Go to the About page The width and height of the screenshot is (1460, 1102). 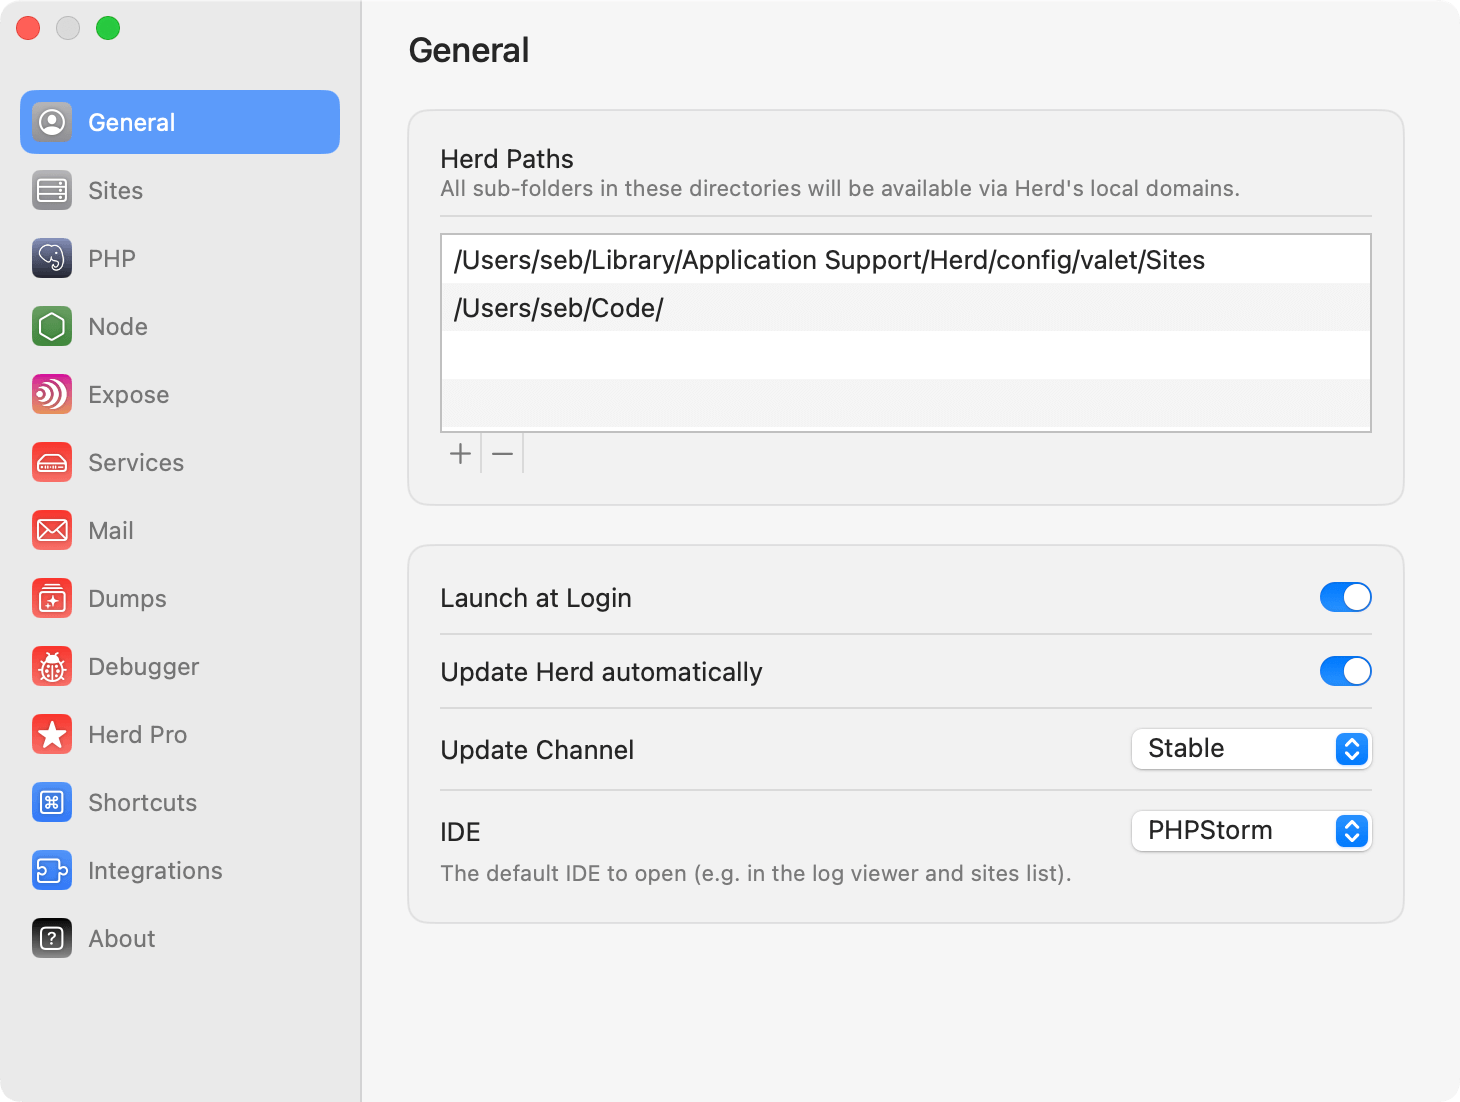tap(120, 938)
